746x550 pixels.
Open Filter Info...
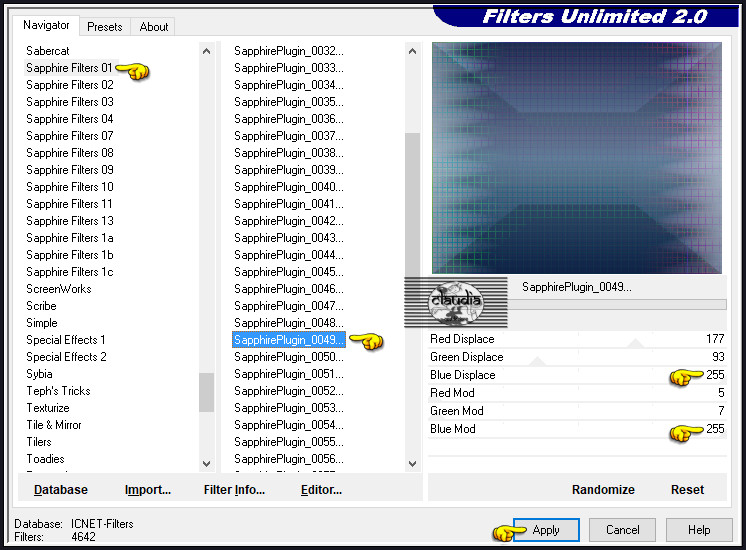[234, 490]
